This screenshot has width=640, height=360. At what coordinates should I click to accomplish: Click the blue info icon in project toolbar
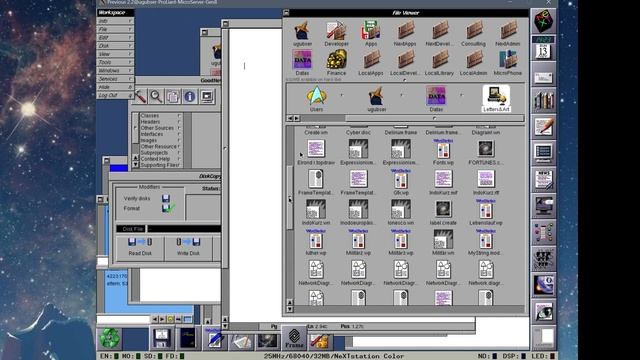(x=189, y=97)
